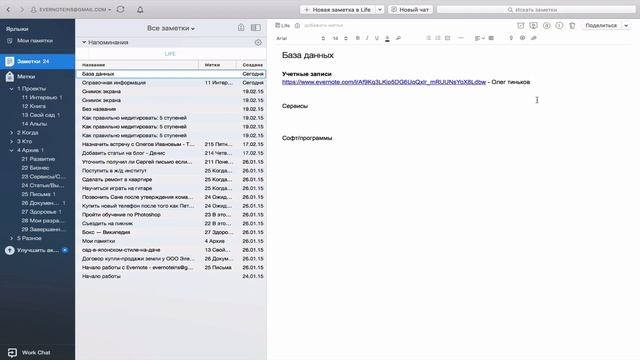Viewport: 640px width, 360px height.
Task: Take a snapshot camera icon
Action: click(x=522, y=38)
